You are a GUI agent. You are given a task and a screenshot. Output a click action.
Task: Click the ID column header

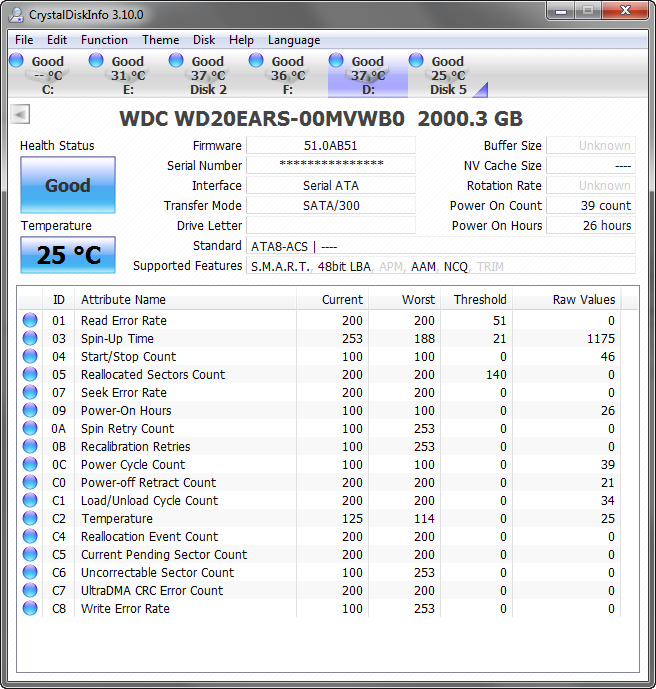coord(58,300)
